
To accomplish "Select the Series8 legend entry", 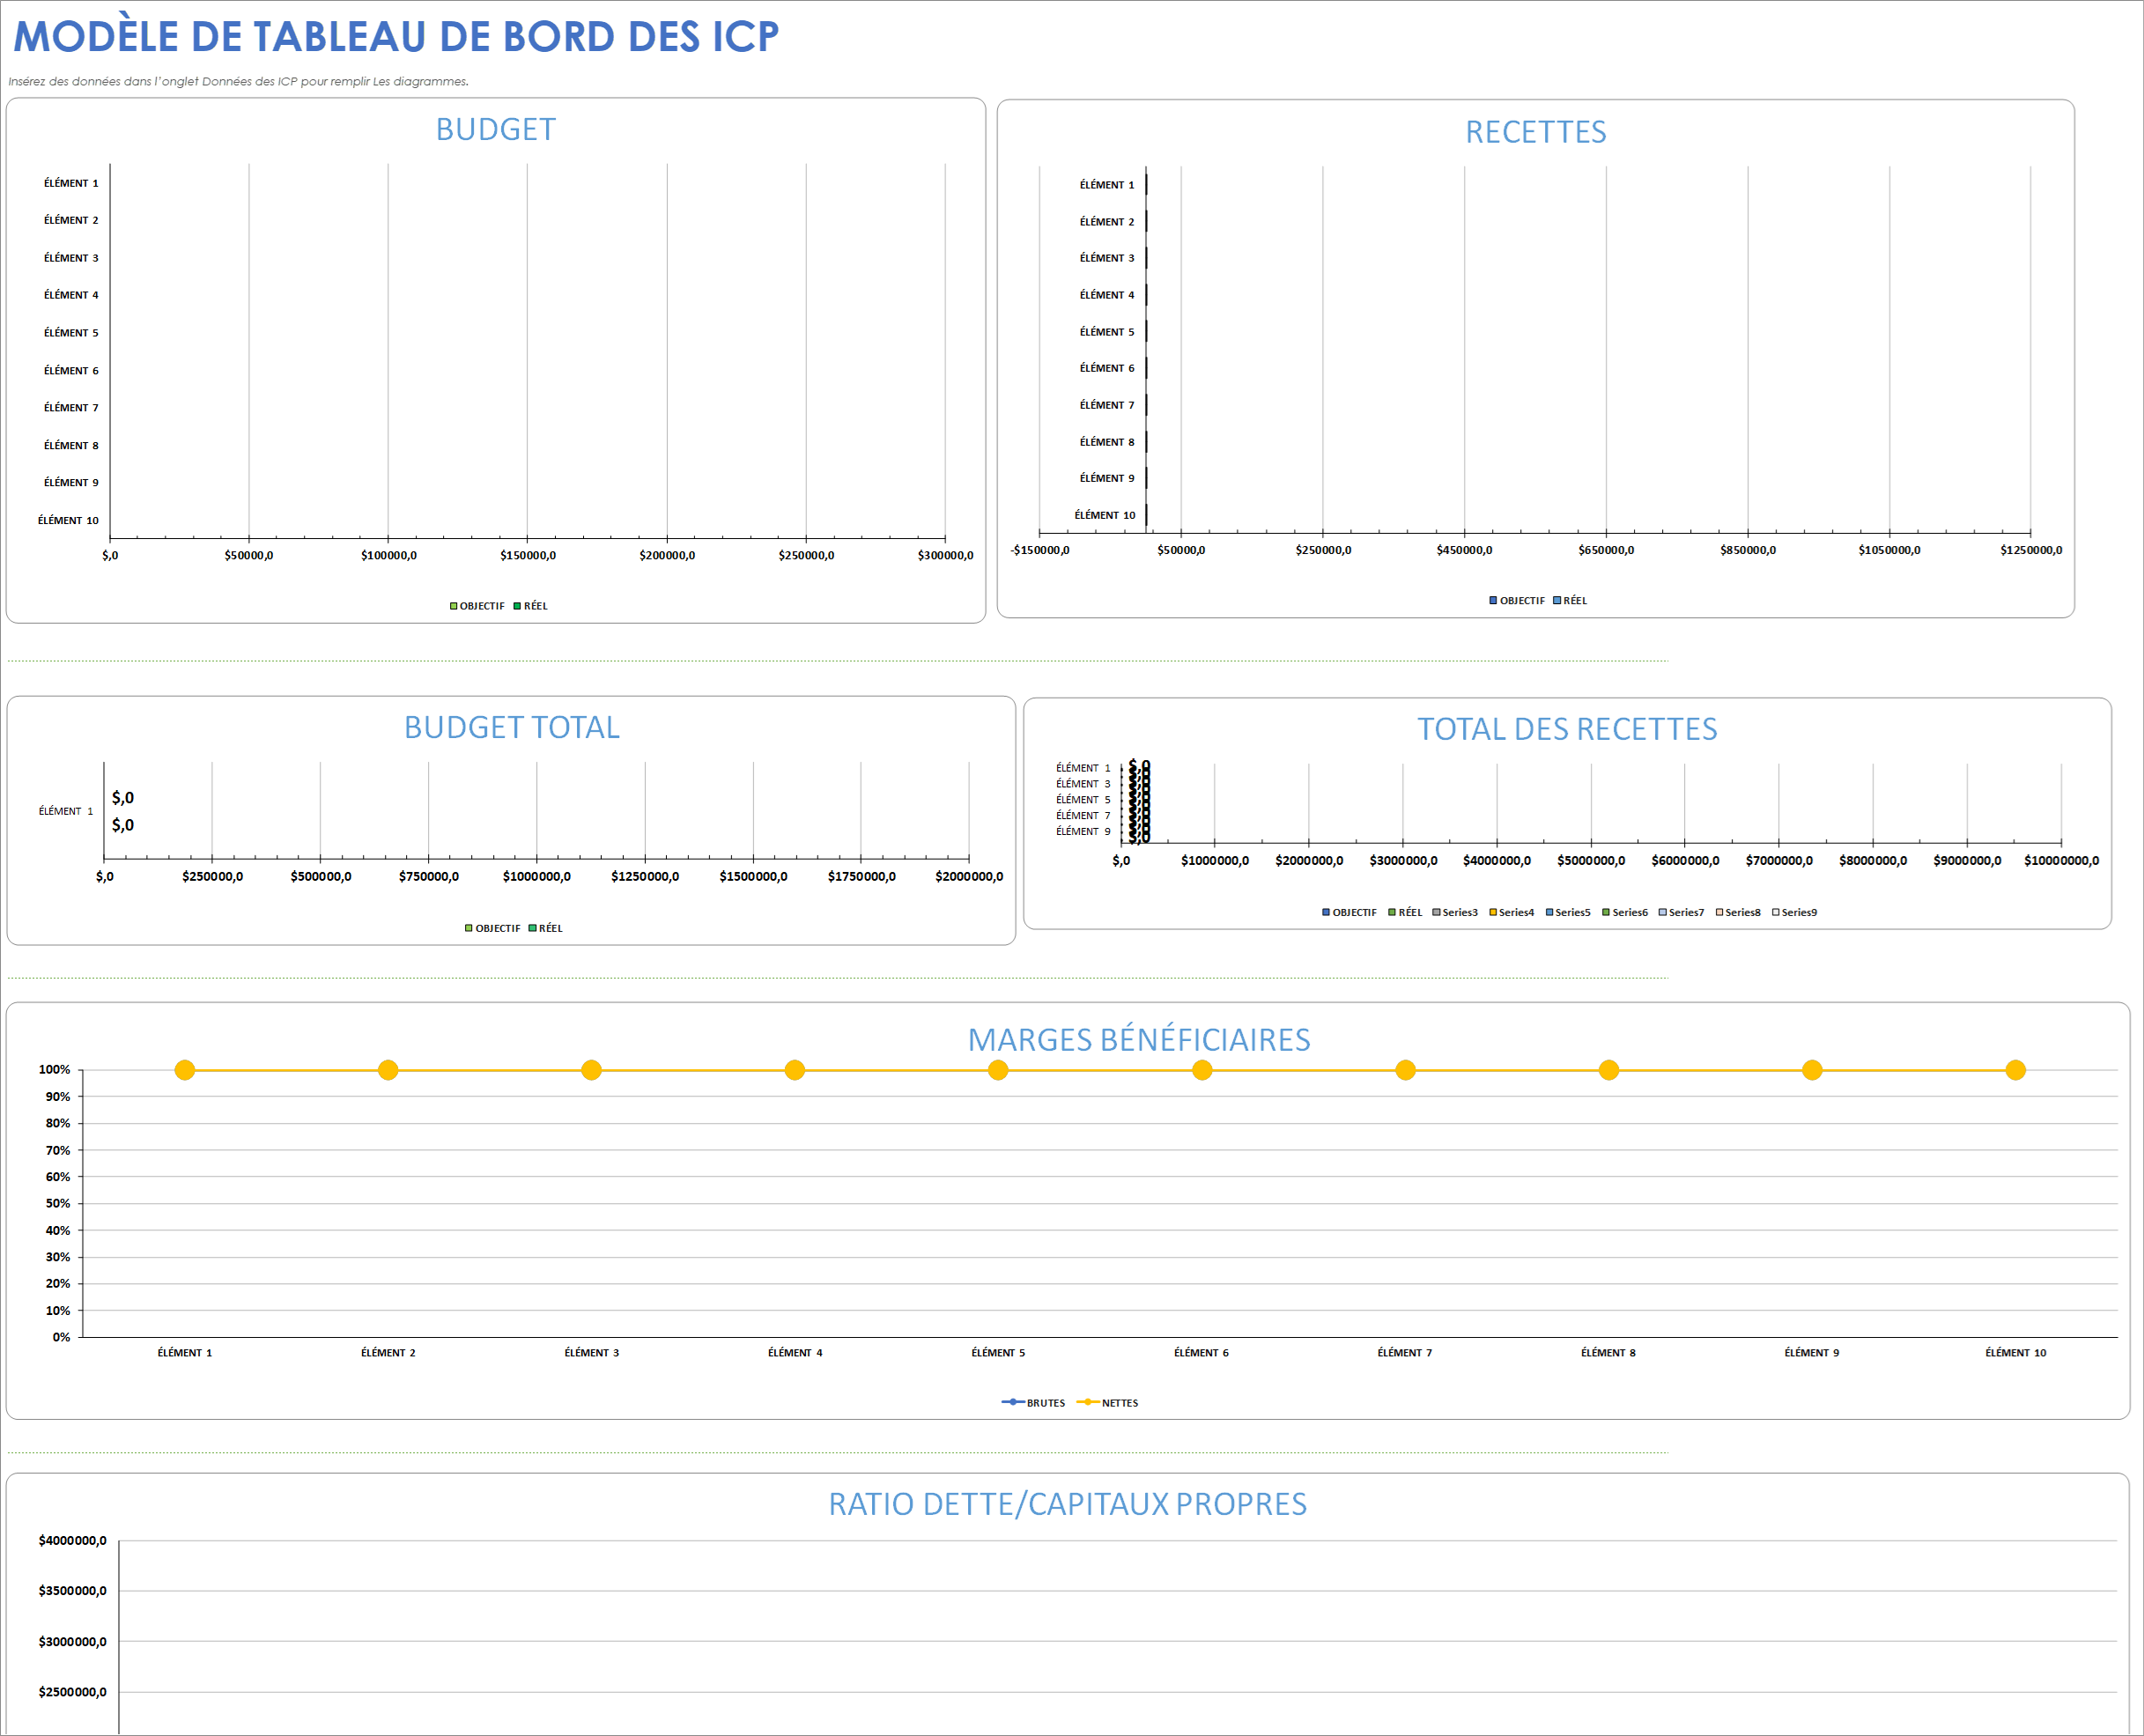I will click(x=1738, y=913).
